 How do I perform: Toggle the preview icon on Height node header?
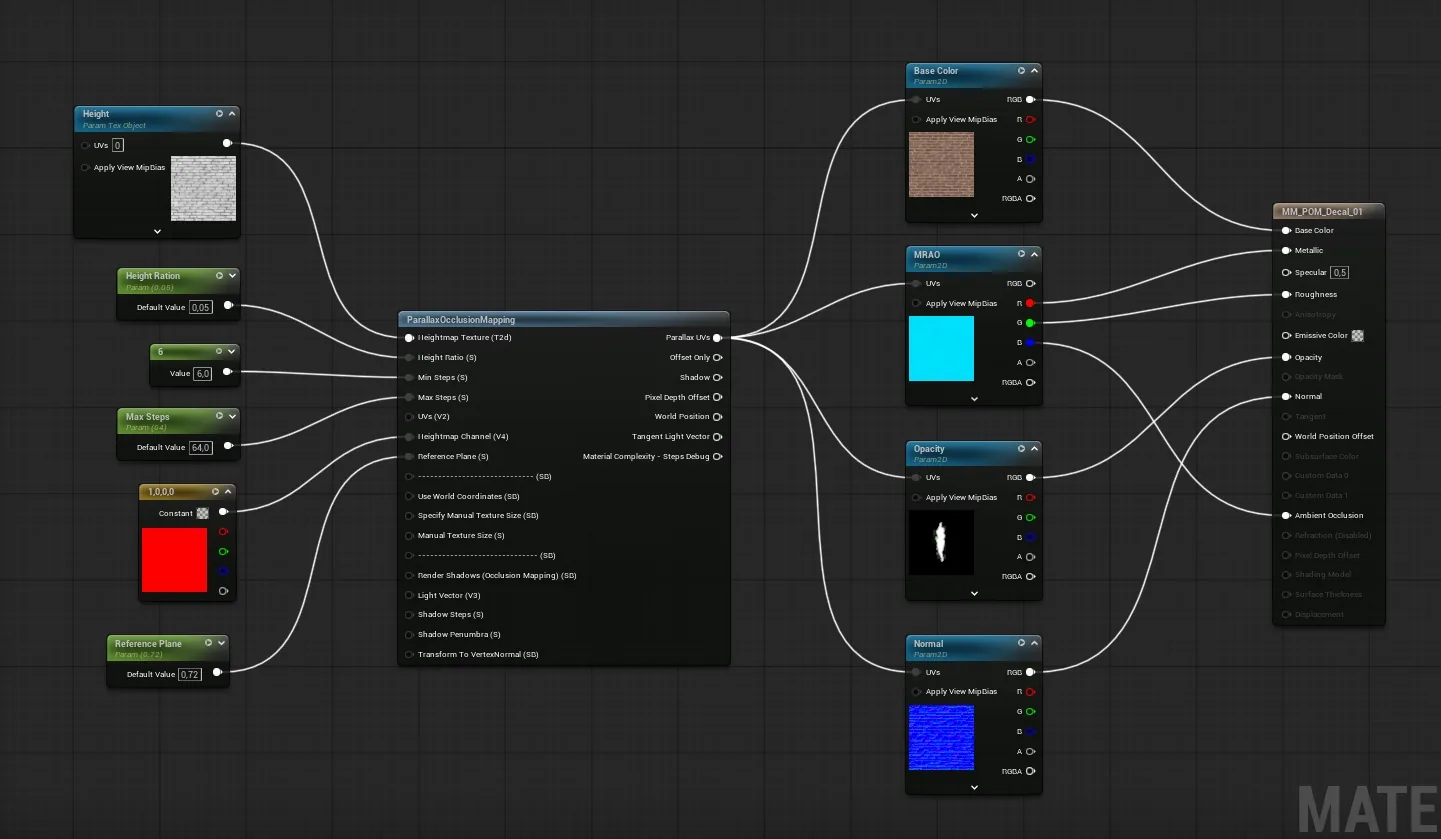(x=219, y=114)
